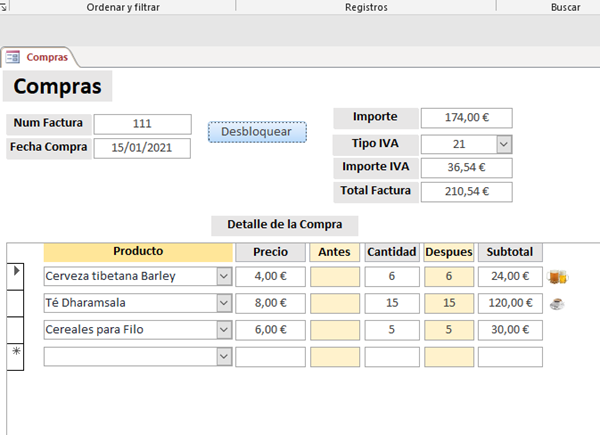Image resolution: width=600 pixels, height=435 pixels.
Task: Open the Té Dharamsala product dropdown
Action: (x=224, y=303)
